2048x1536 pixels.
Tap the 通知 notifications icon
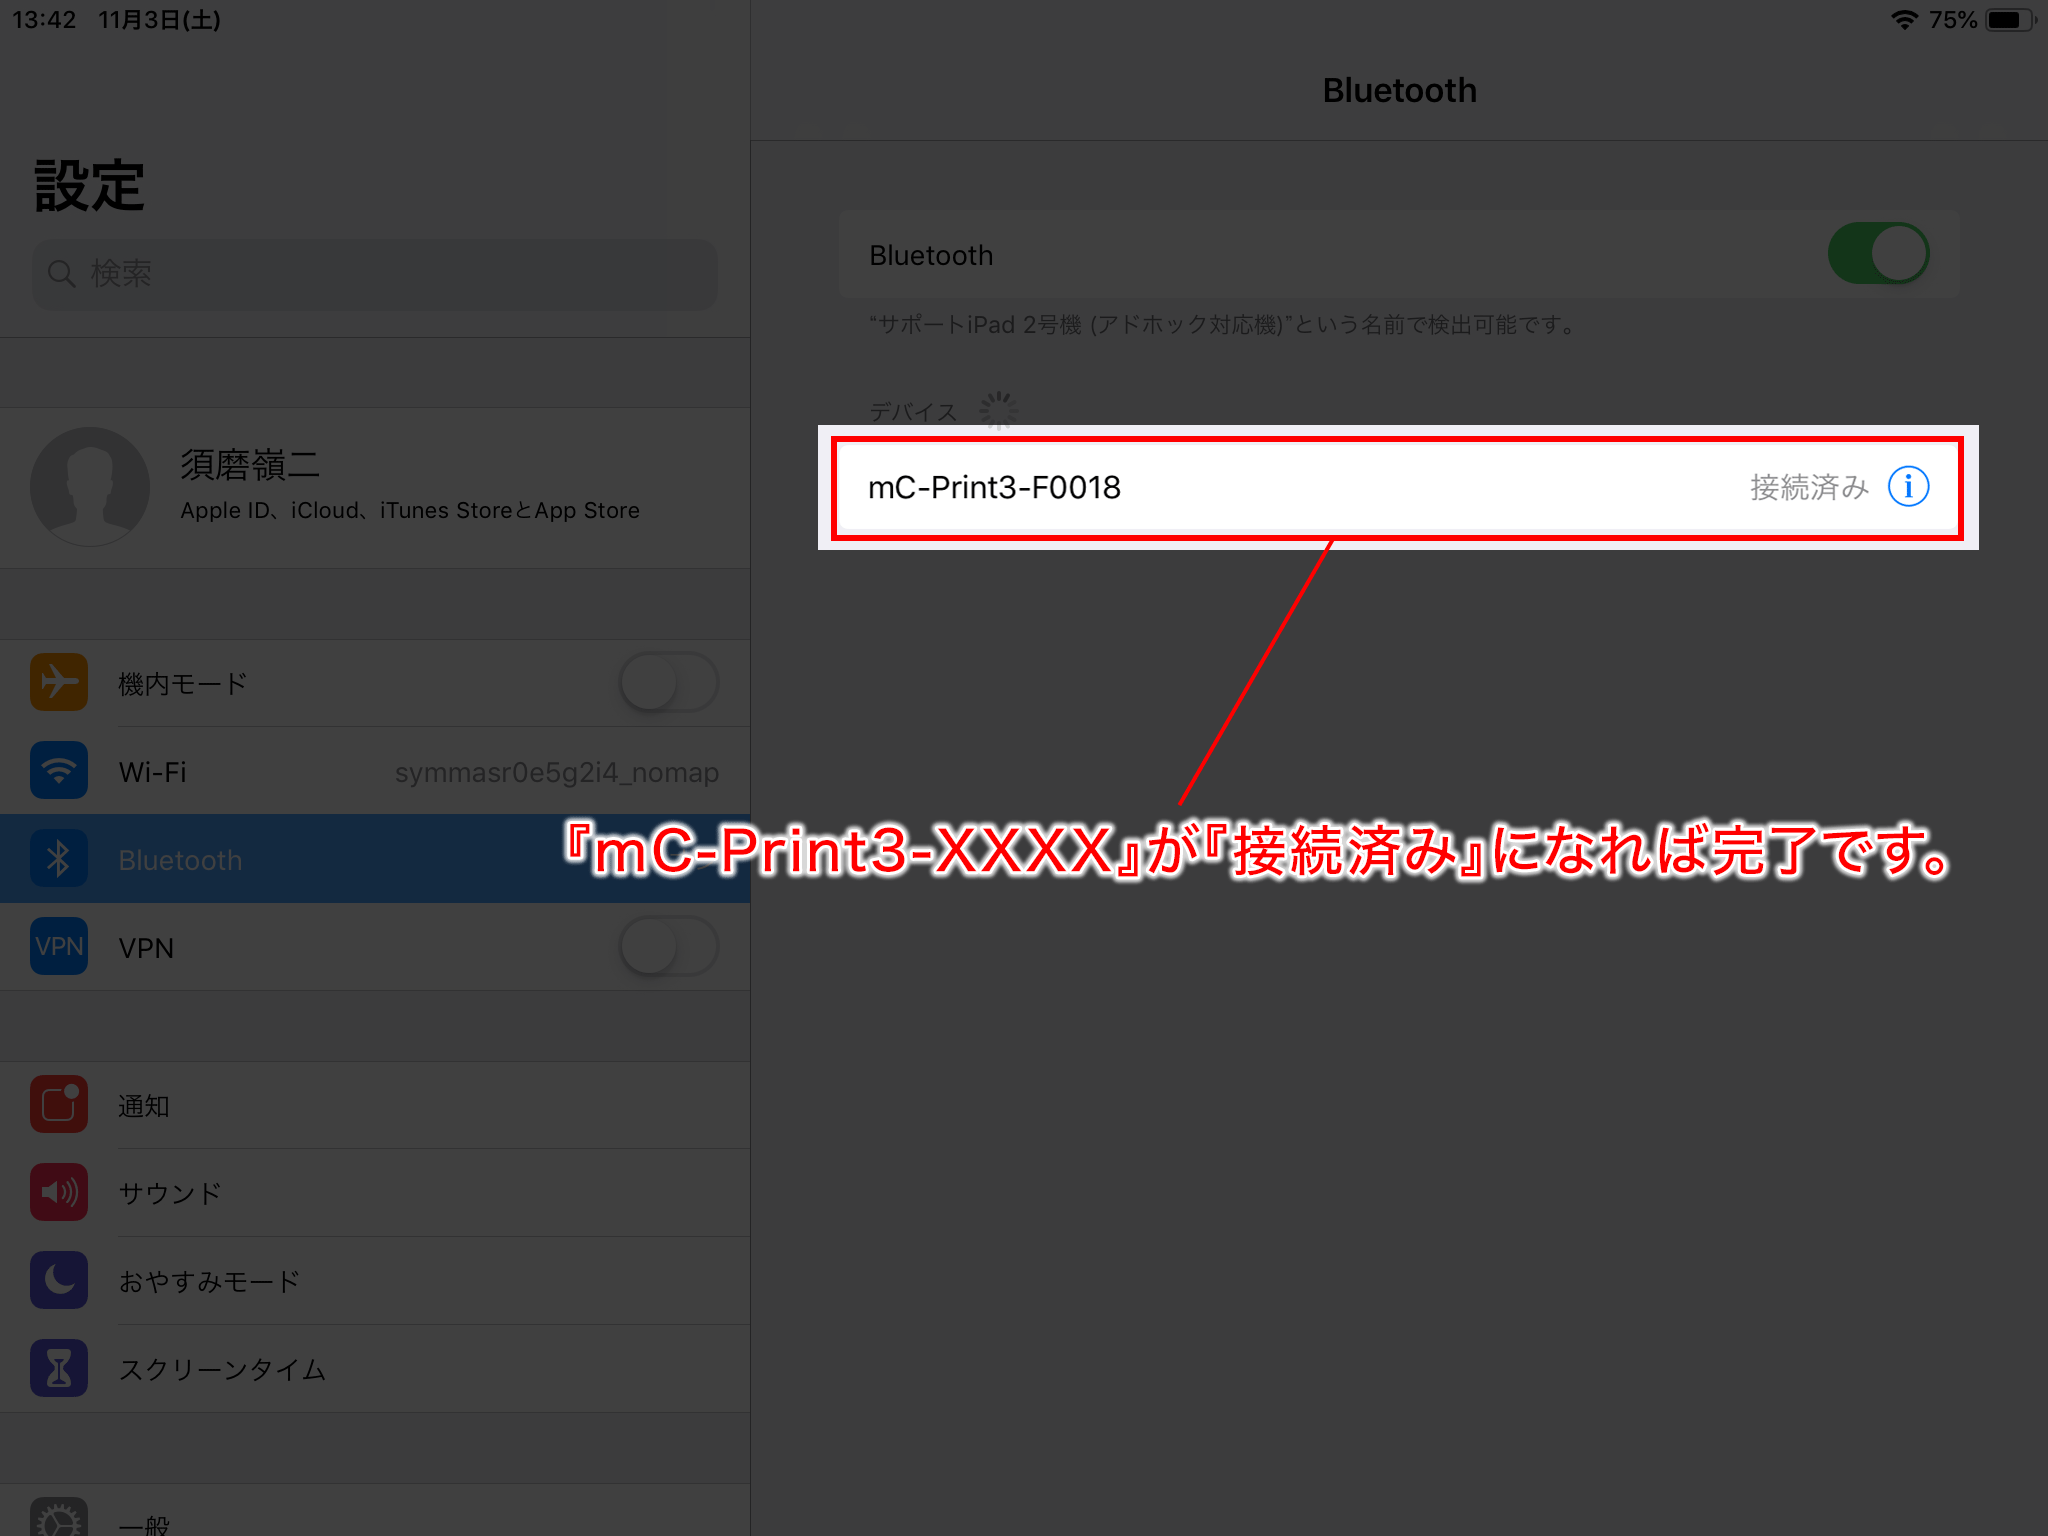(59, 1104)
